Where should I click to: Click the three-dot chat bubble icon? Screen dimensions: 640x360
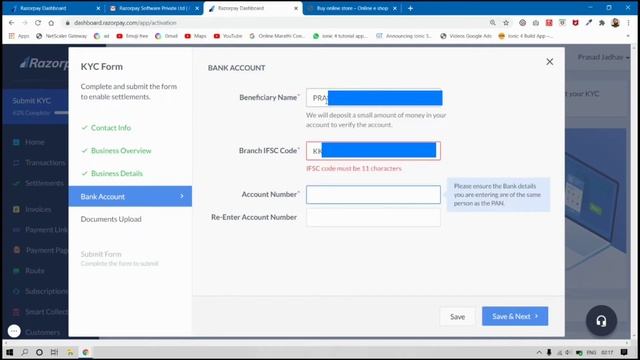(x=14, y=331)
